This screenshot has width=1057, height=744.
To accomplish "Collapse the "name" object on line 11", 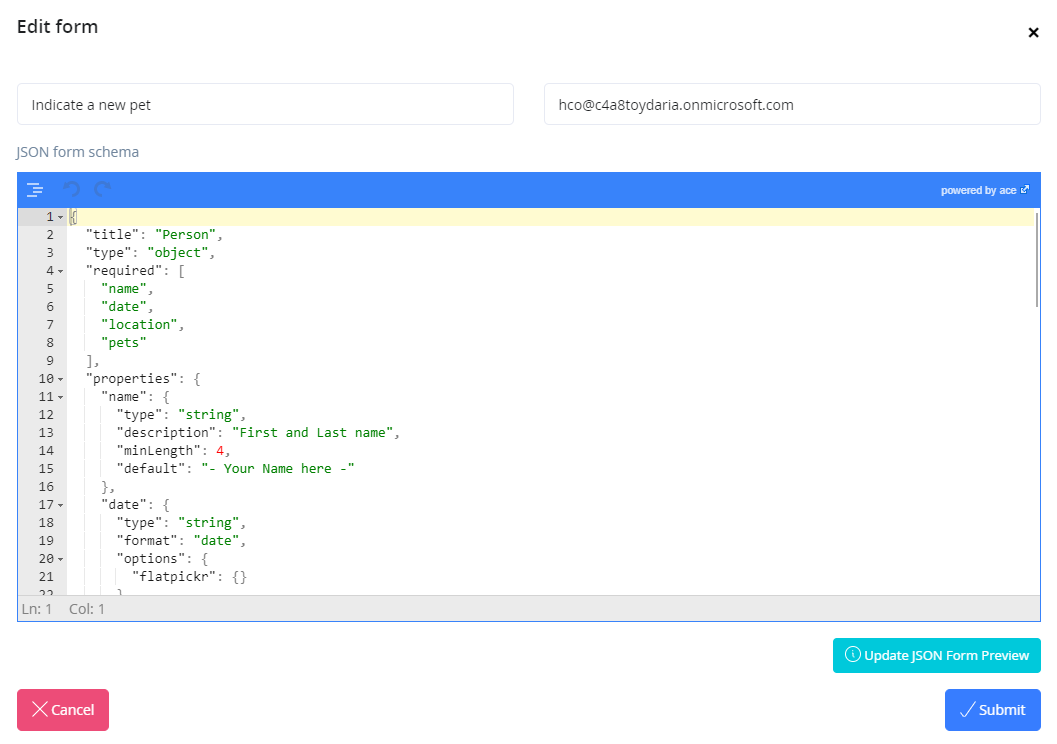I will pyautogui.click(x=60, y=397).
